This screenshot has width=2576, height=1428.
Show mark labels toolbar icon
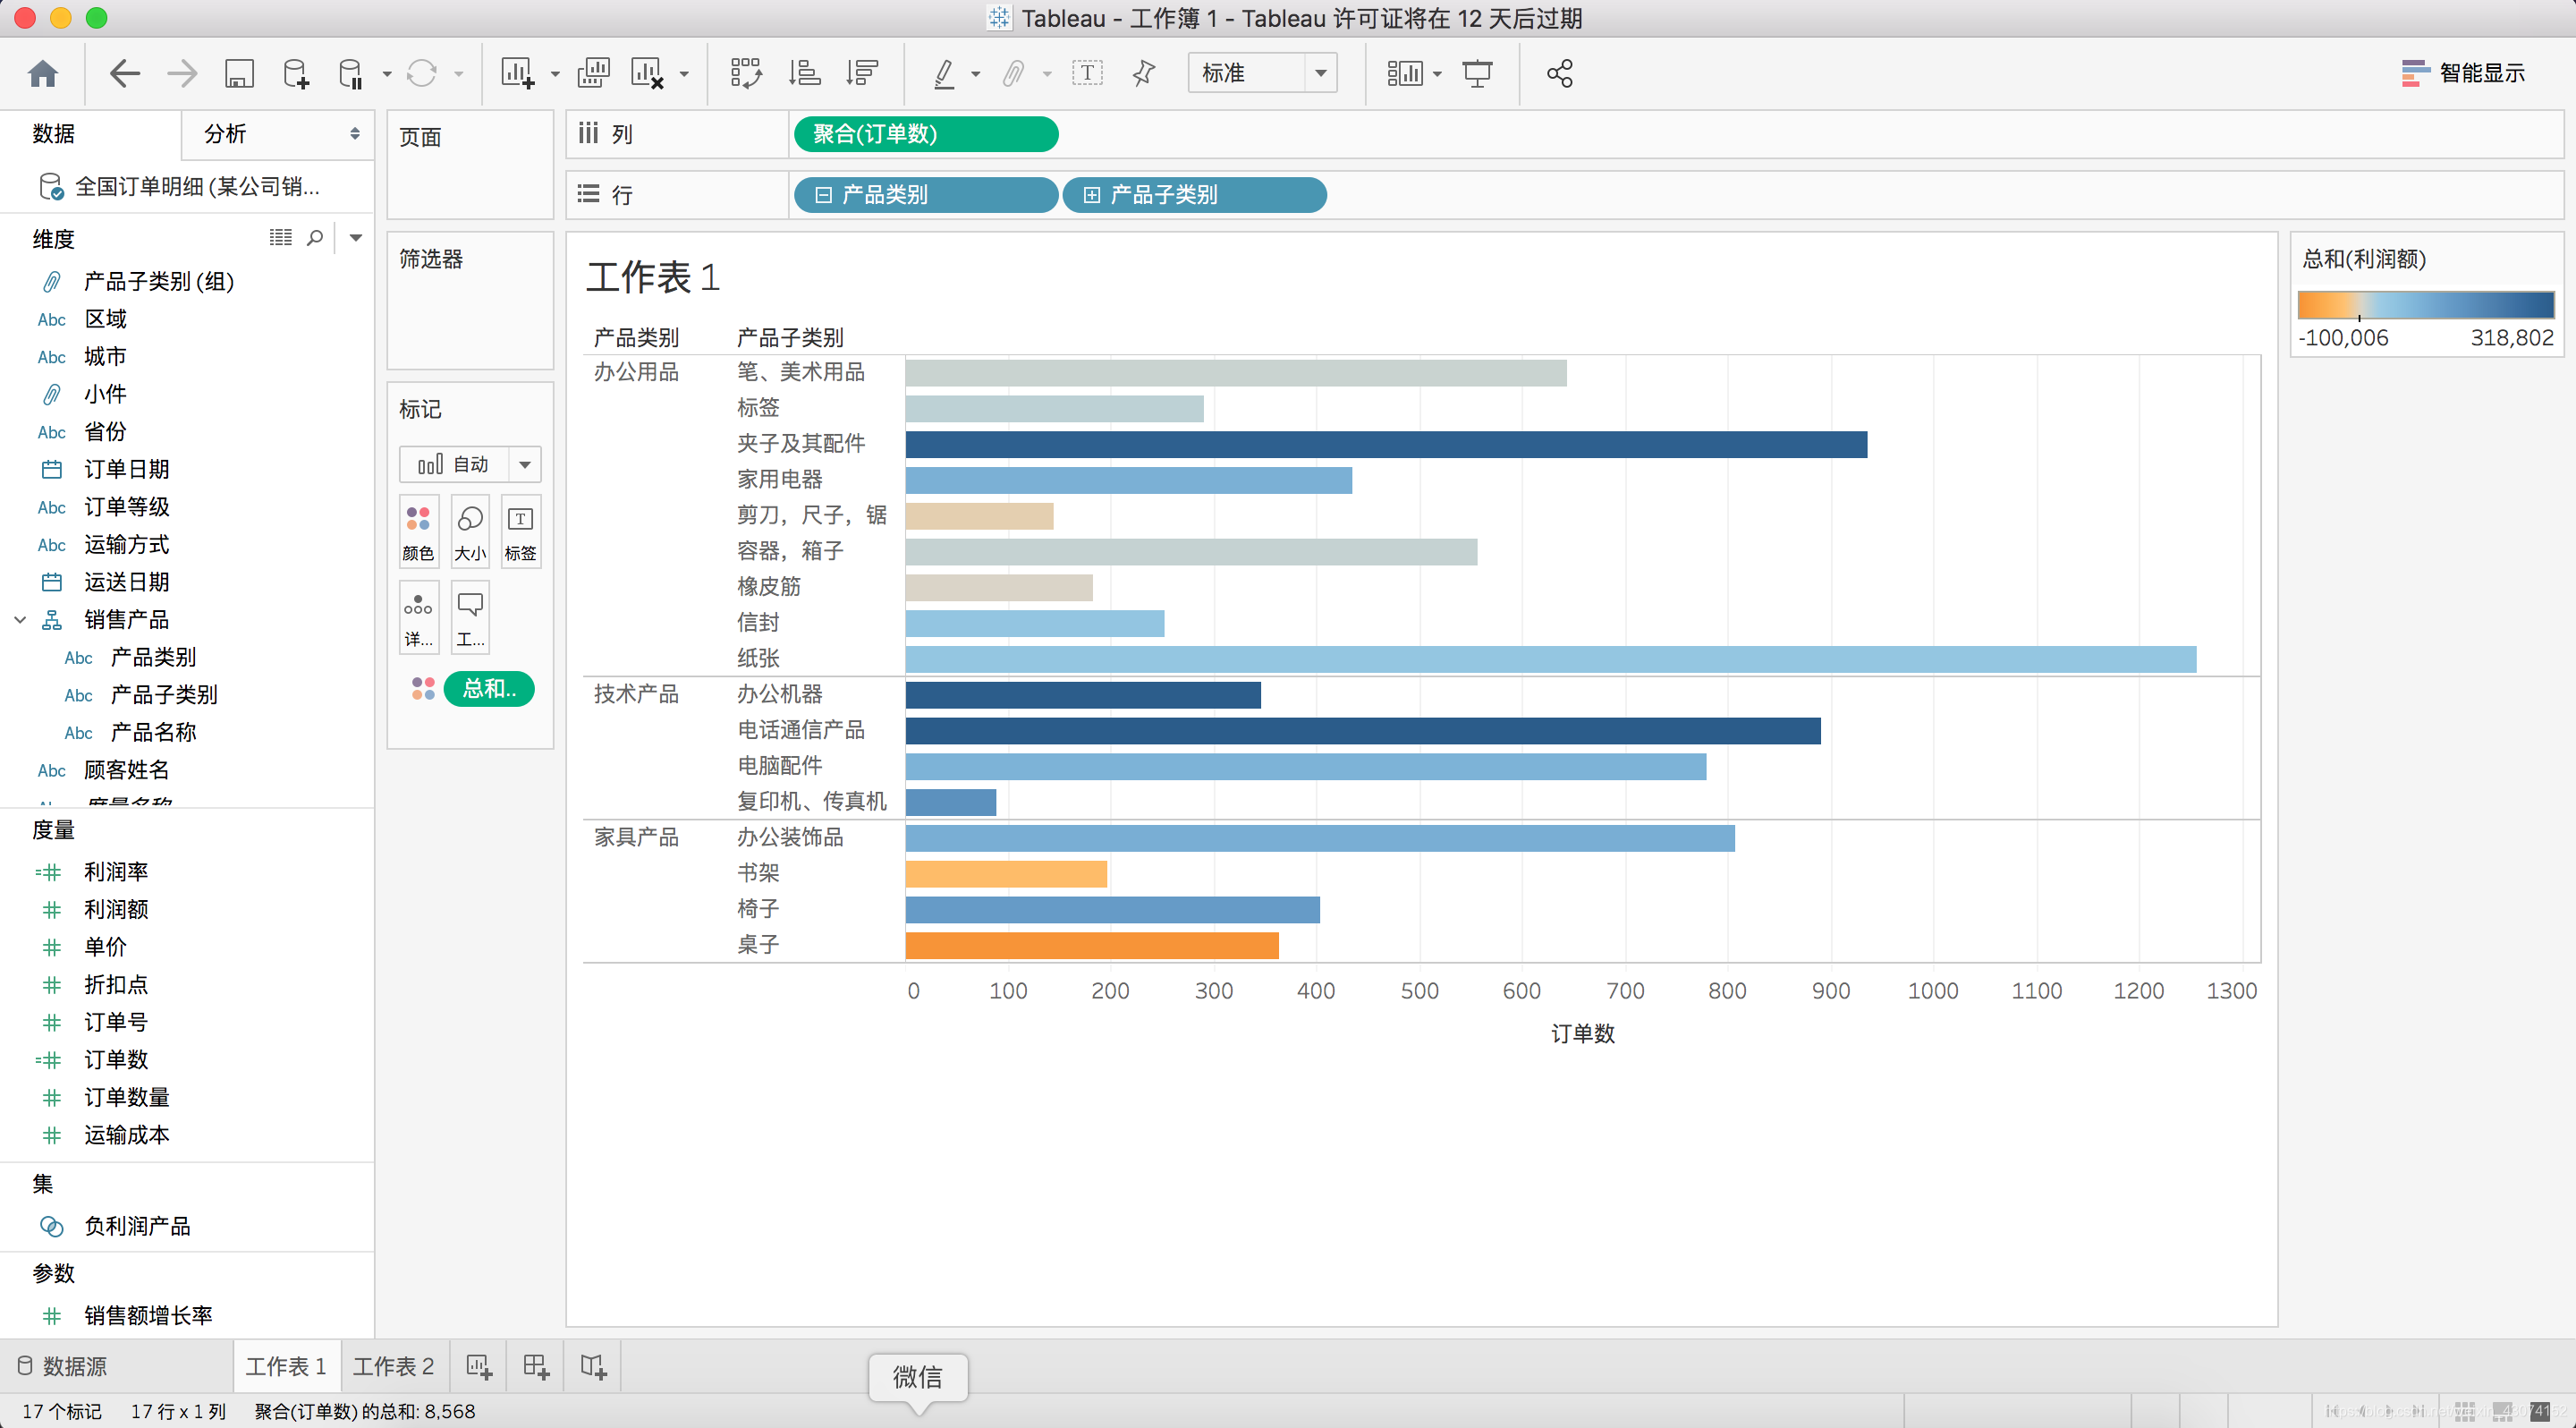[1087, 73]
